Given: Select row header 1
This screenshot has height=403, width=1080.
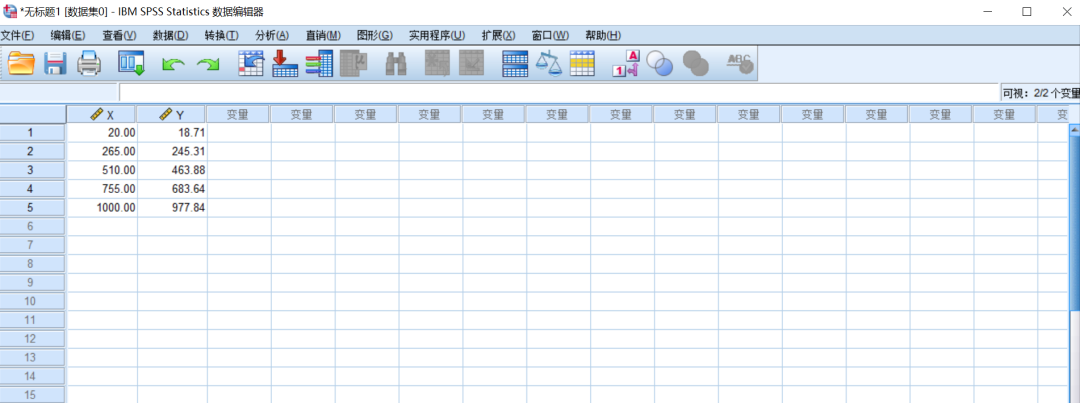Looking at the screenshot, I should click(33, 132).
